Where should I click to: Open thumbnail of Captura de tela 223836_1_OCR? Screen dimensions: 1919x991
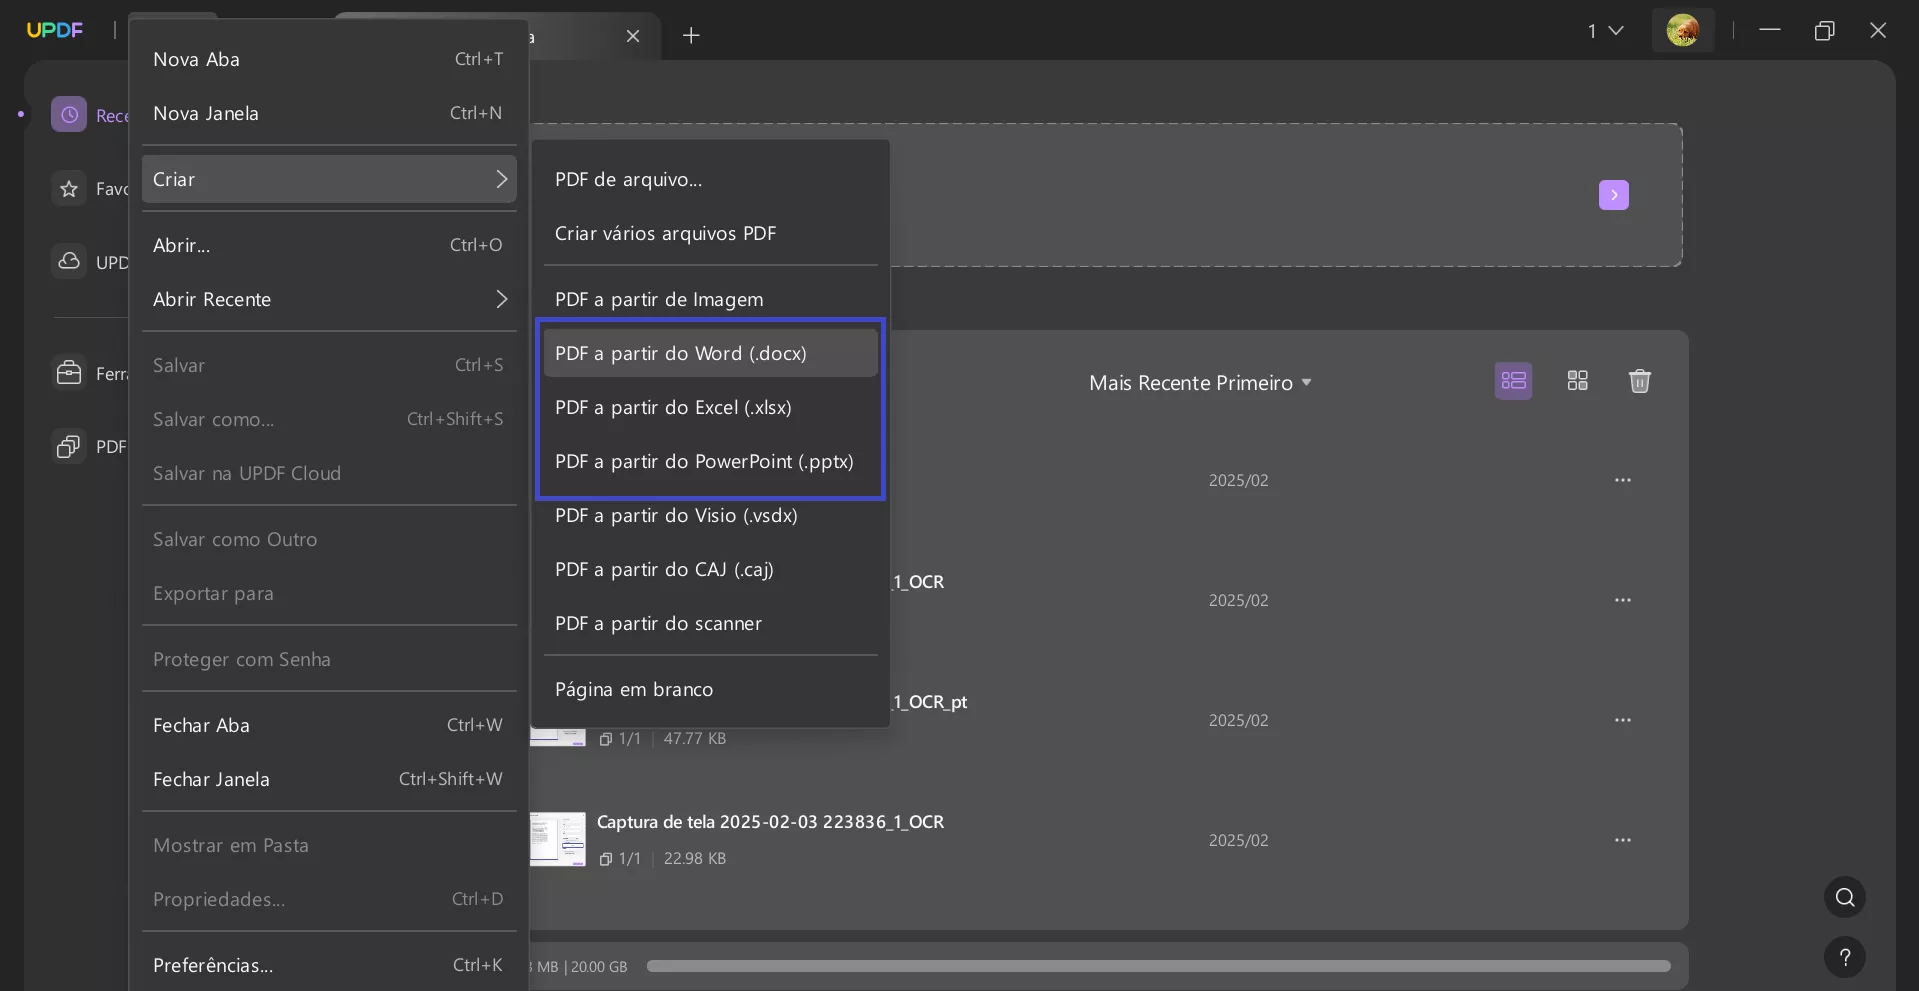click(558, 839)
